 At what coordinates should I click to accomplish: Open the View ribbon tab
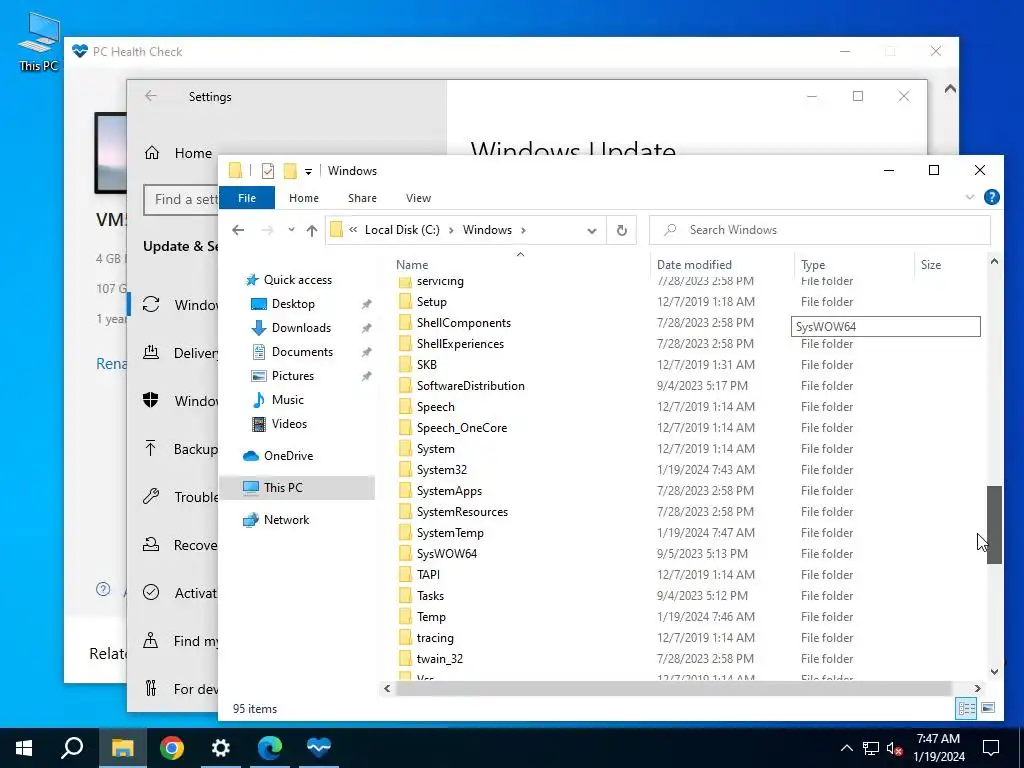[418, 198]
